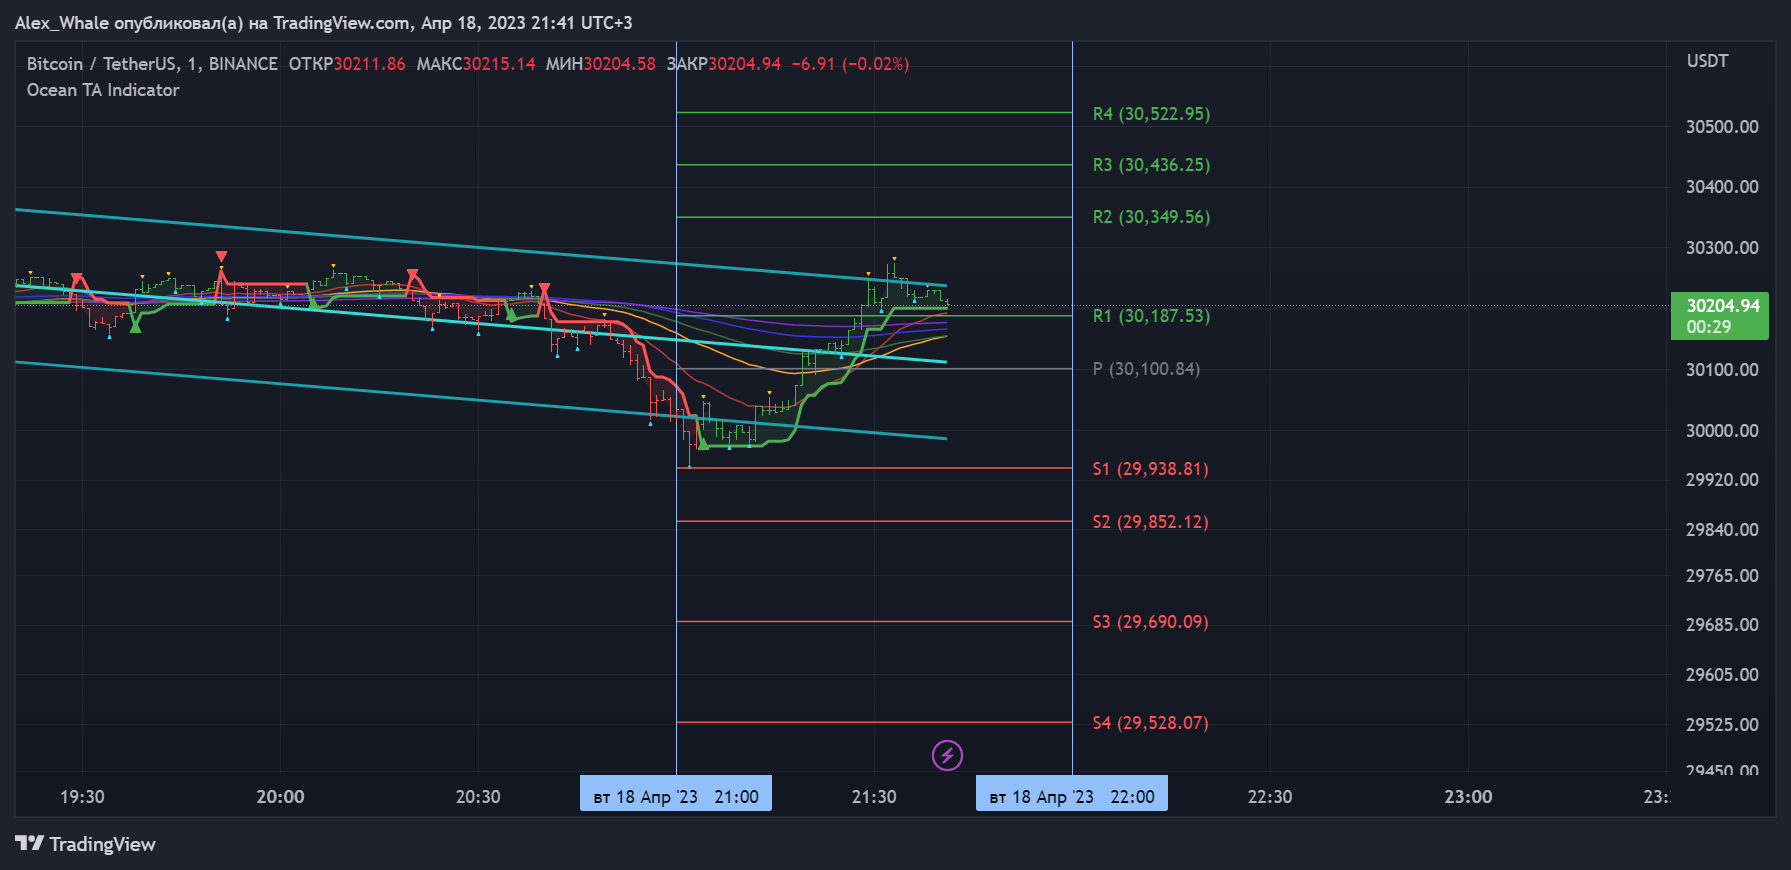Click the green current price tag with countdown
This screenshot has height=870, width=1791.
pyautogui.click(x=1720, y=316)
